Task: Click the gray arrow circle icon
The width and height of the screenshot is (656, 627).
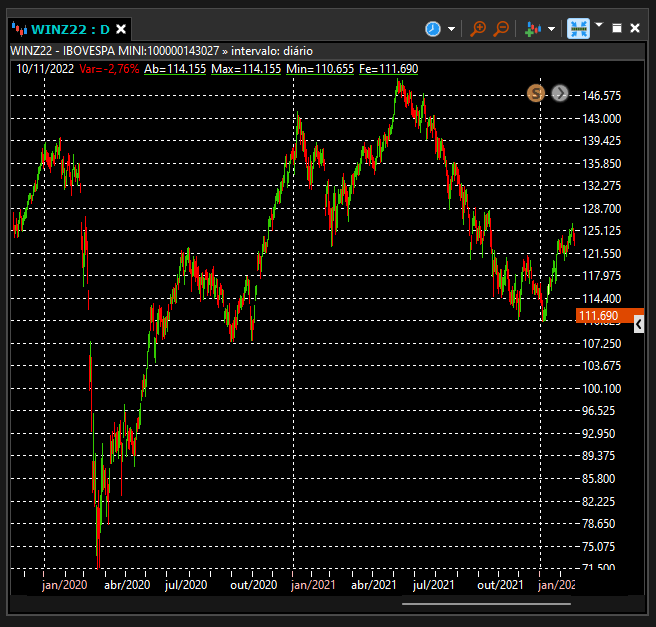Action: click(x=560, y=93)
